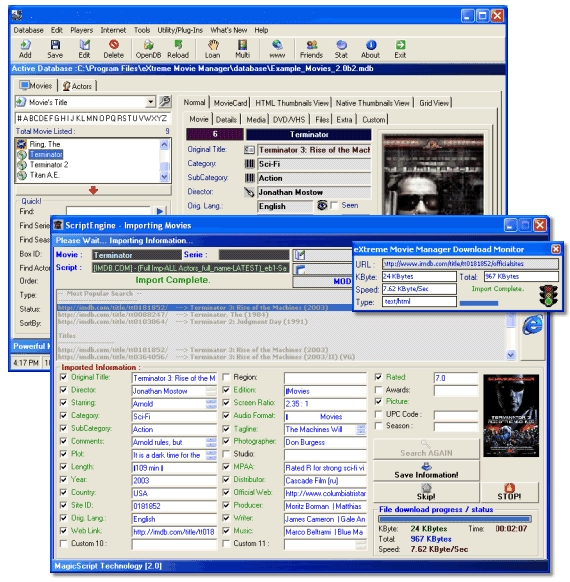Open the Movie's Title sort dropdown
570x582 pixels.
(150, 102)
